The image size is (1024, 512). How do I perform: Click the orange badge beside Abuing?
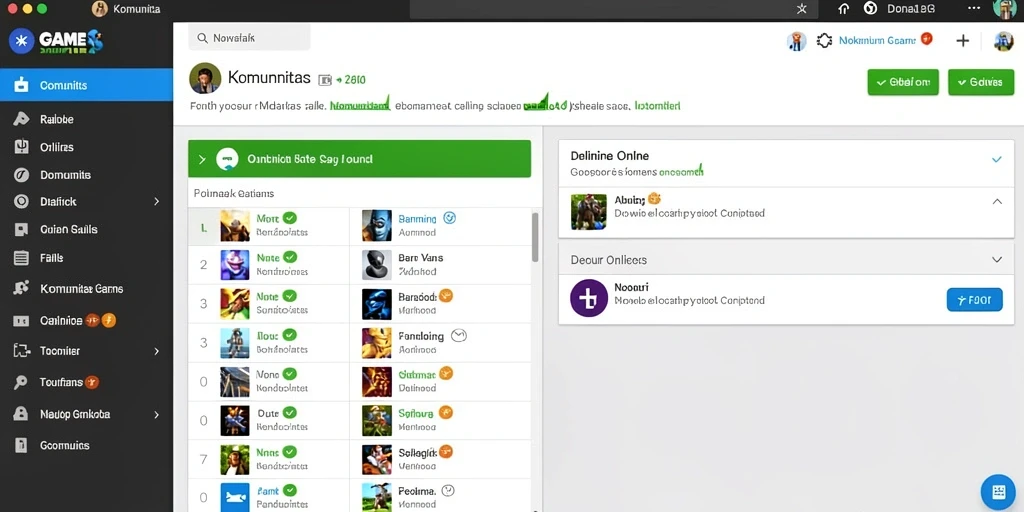pos(654,199)
